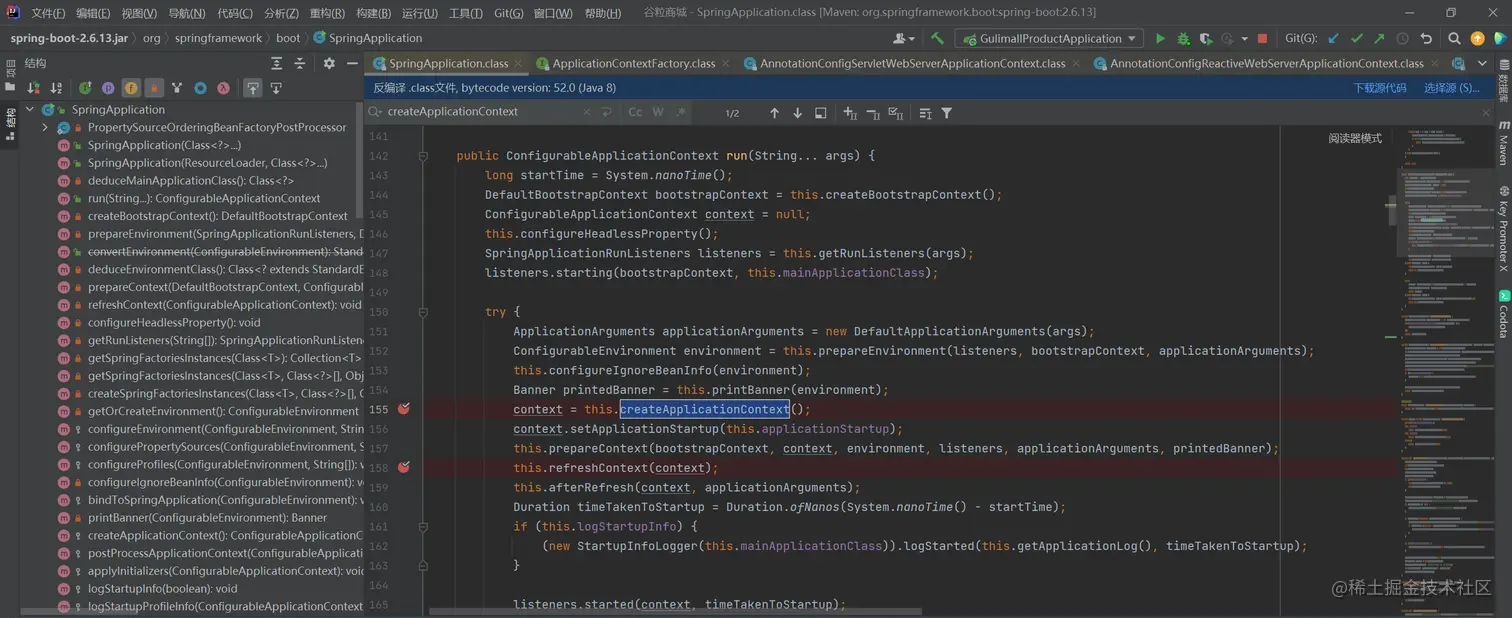
Task: Hide the structure tool window
Action: click(352, 63)
